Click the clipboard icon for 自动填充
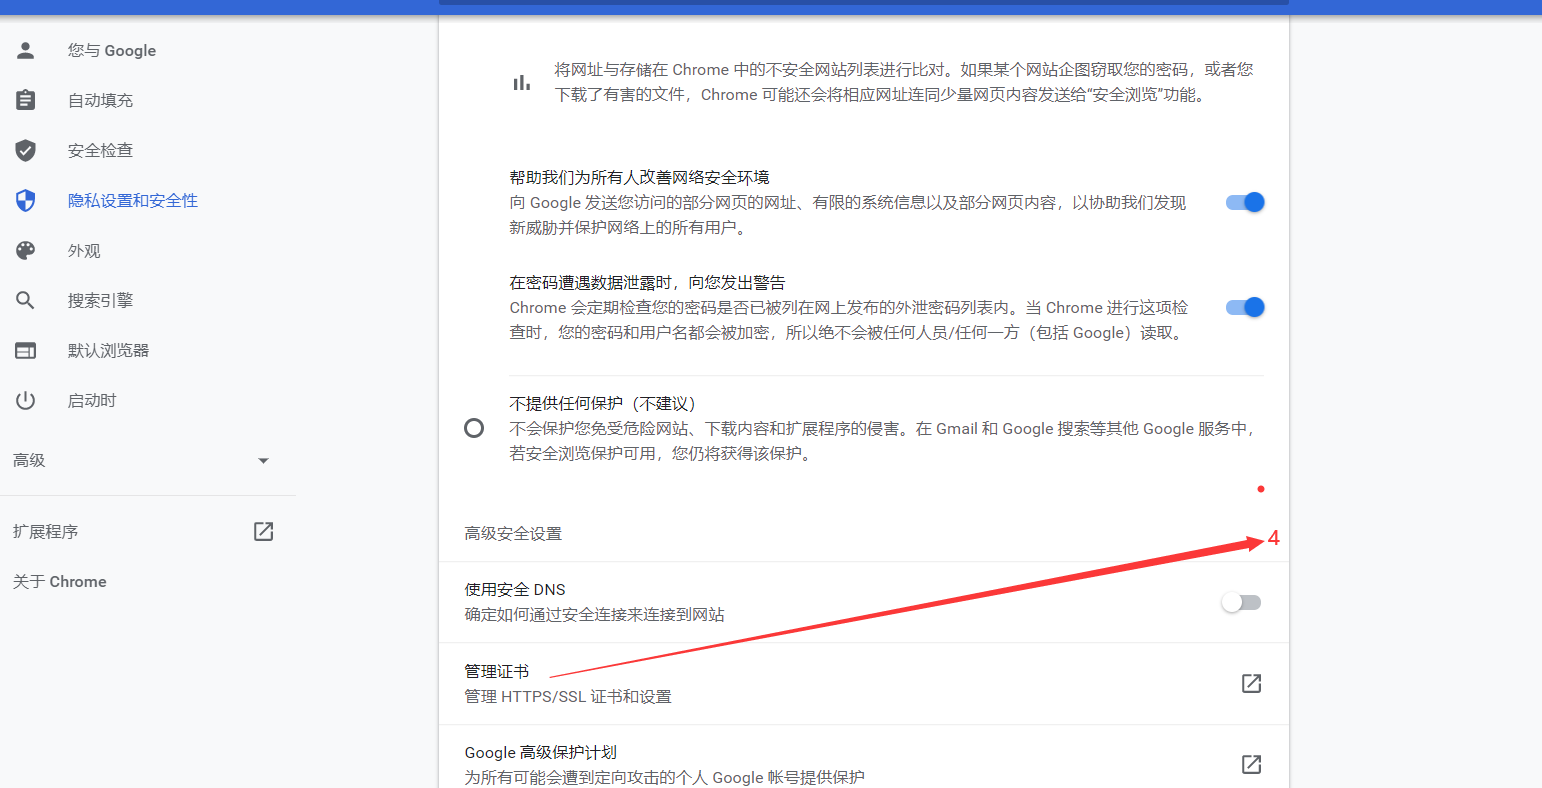 tap(26, 100)
